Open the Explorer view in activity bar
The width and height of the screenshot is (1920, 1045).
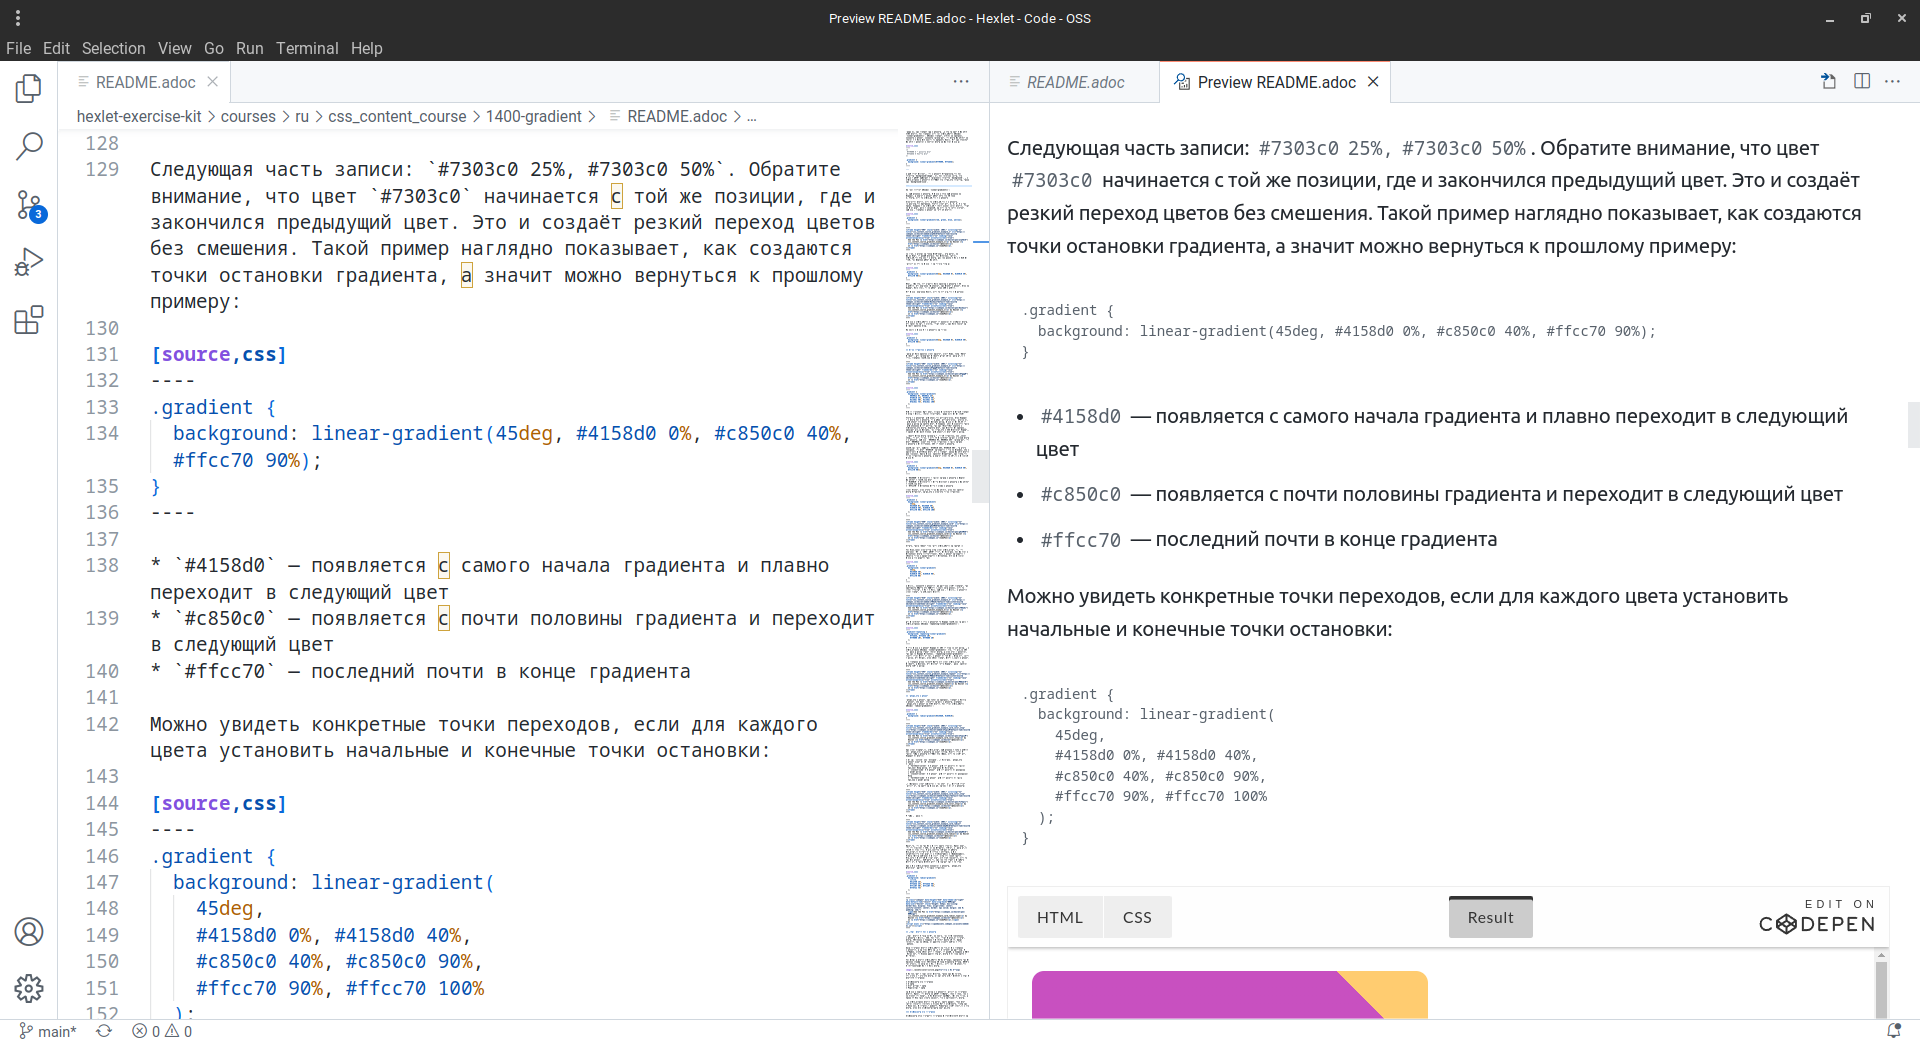[x=29, y=89]
